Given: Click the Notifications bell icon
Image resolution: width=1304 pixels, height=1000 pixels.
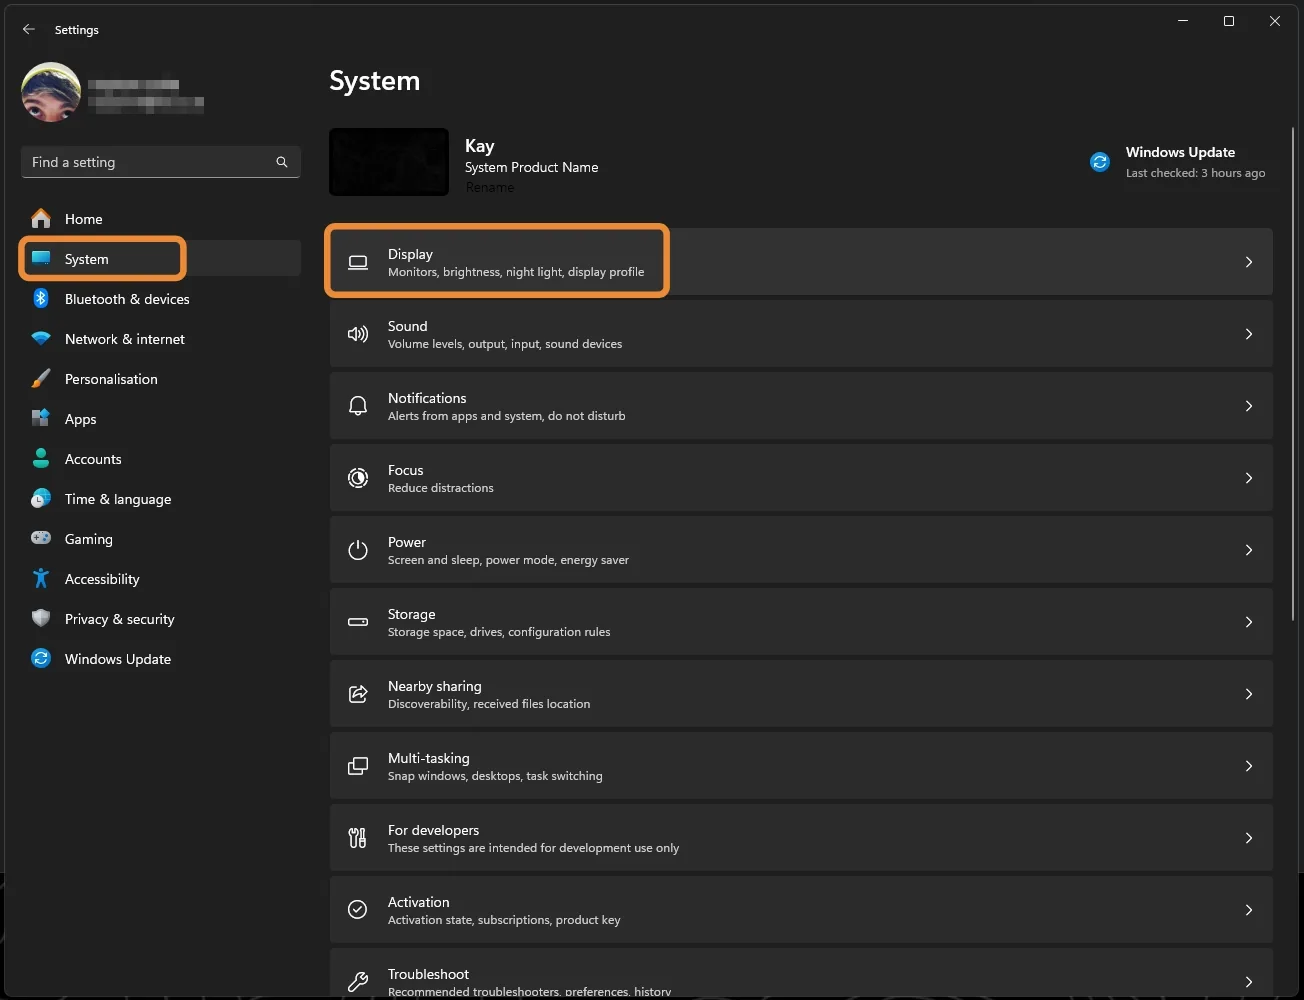Looking at the screenshot, I should click(358, 406).
